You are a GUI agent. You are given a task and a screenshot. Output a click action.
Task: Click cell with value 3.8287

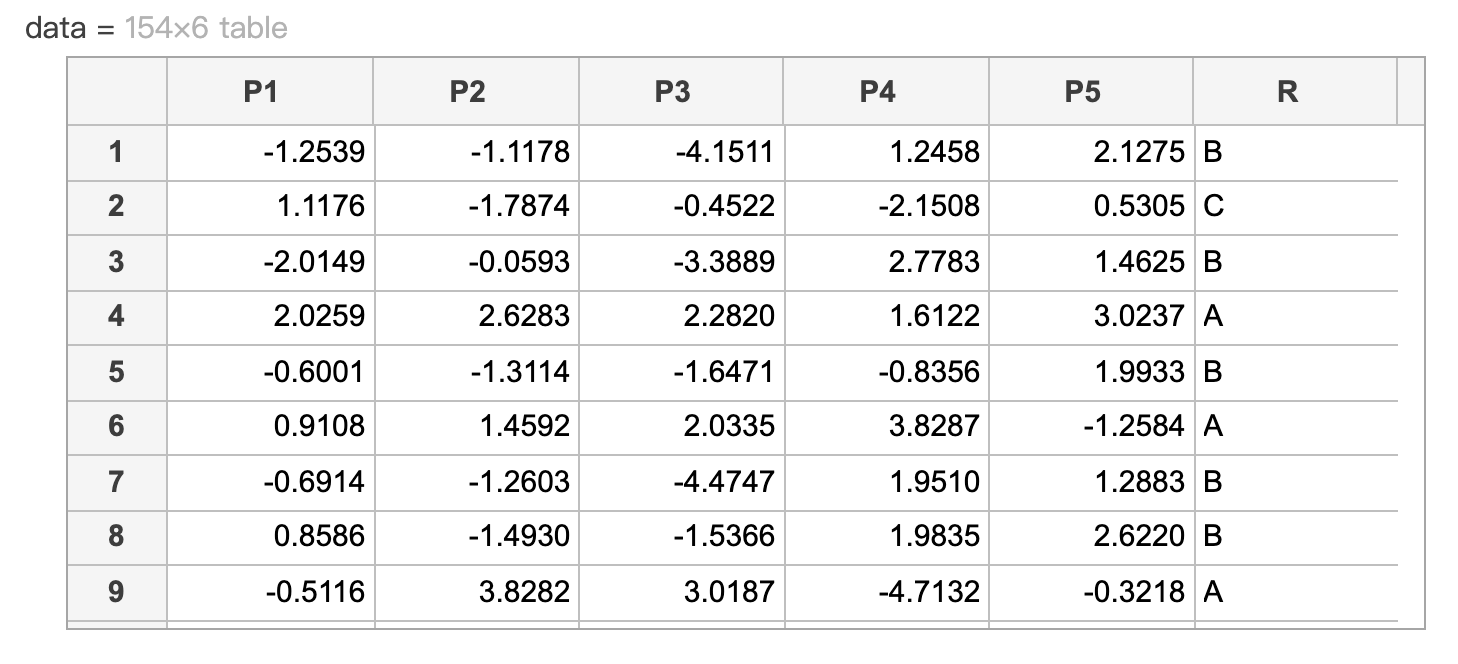[x=886, y=427]
